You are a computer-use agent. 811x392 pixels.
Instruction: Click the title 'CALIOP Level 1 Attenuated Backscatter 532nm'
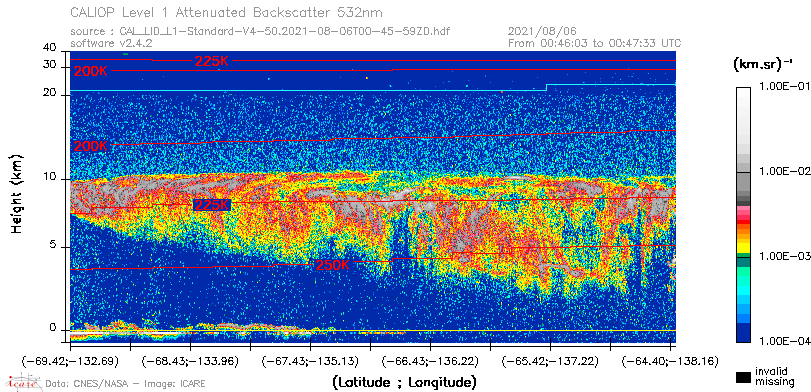point(227,12)
